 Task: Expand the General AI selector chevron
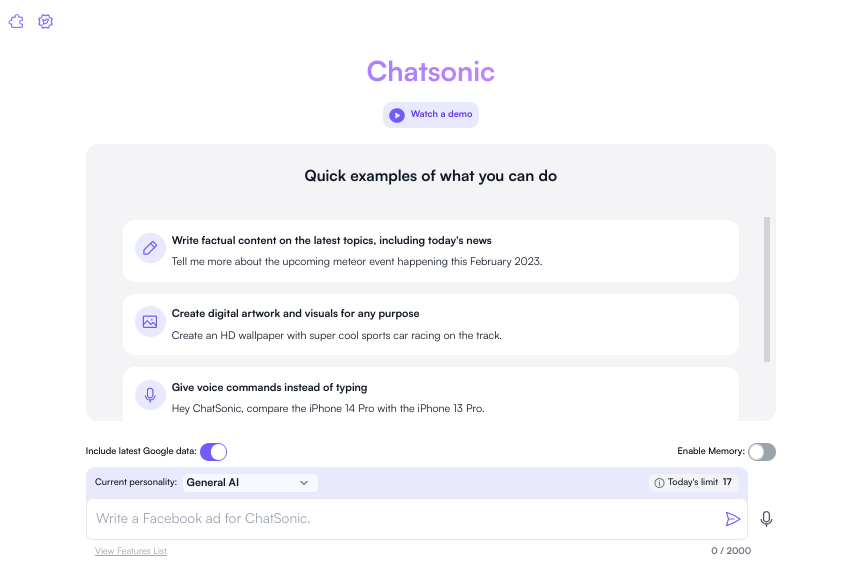(x=306, y=482)
